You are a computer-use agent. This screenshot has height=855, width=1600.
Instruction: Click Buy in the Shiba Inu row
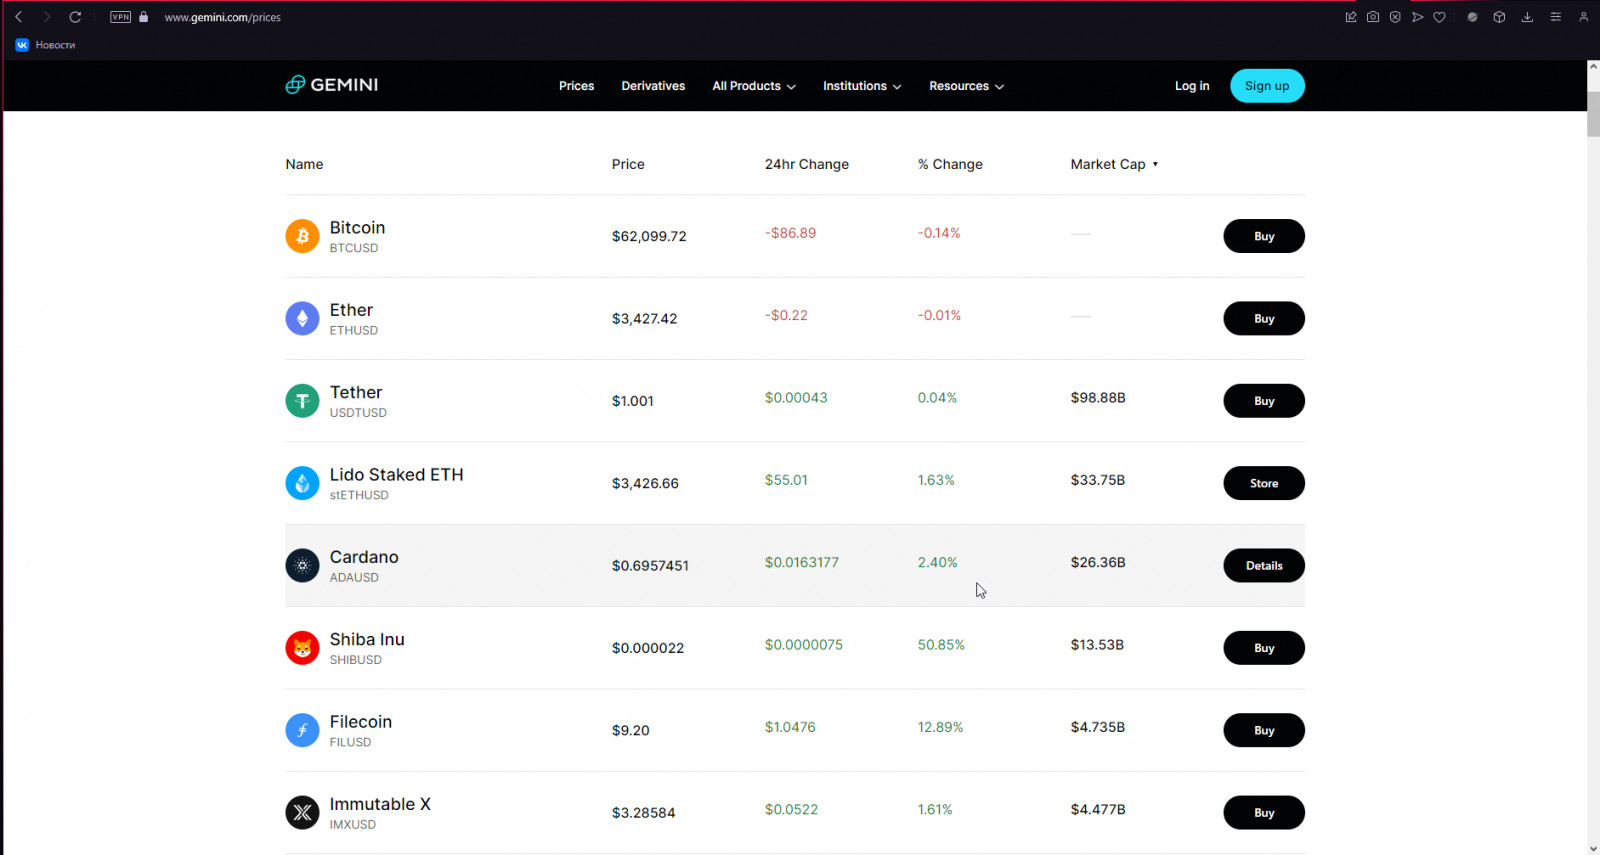click(1264, 648)
